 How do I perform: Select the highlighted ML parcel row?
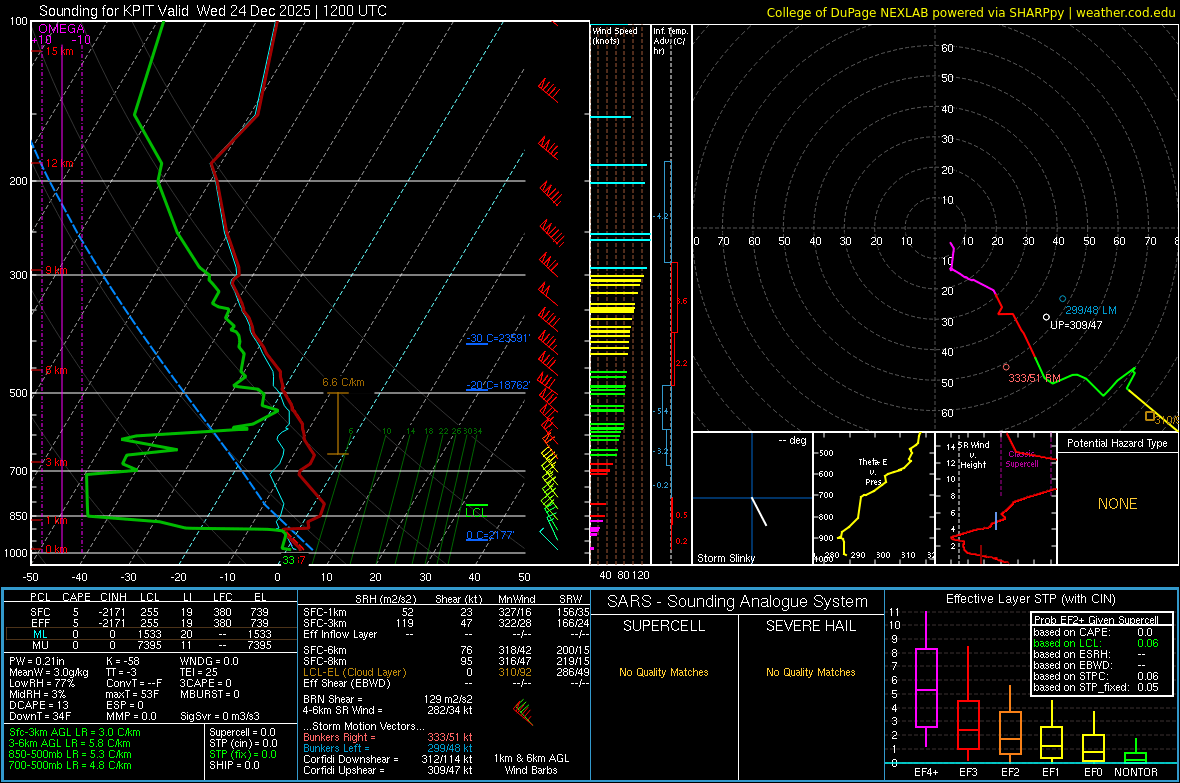coord(151,634)
